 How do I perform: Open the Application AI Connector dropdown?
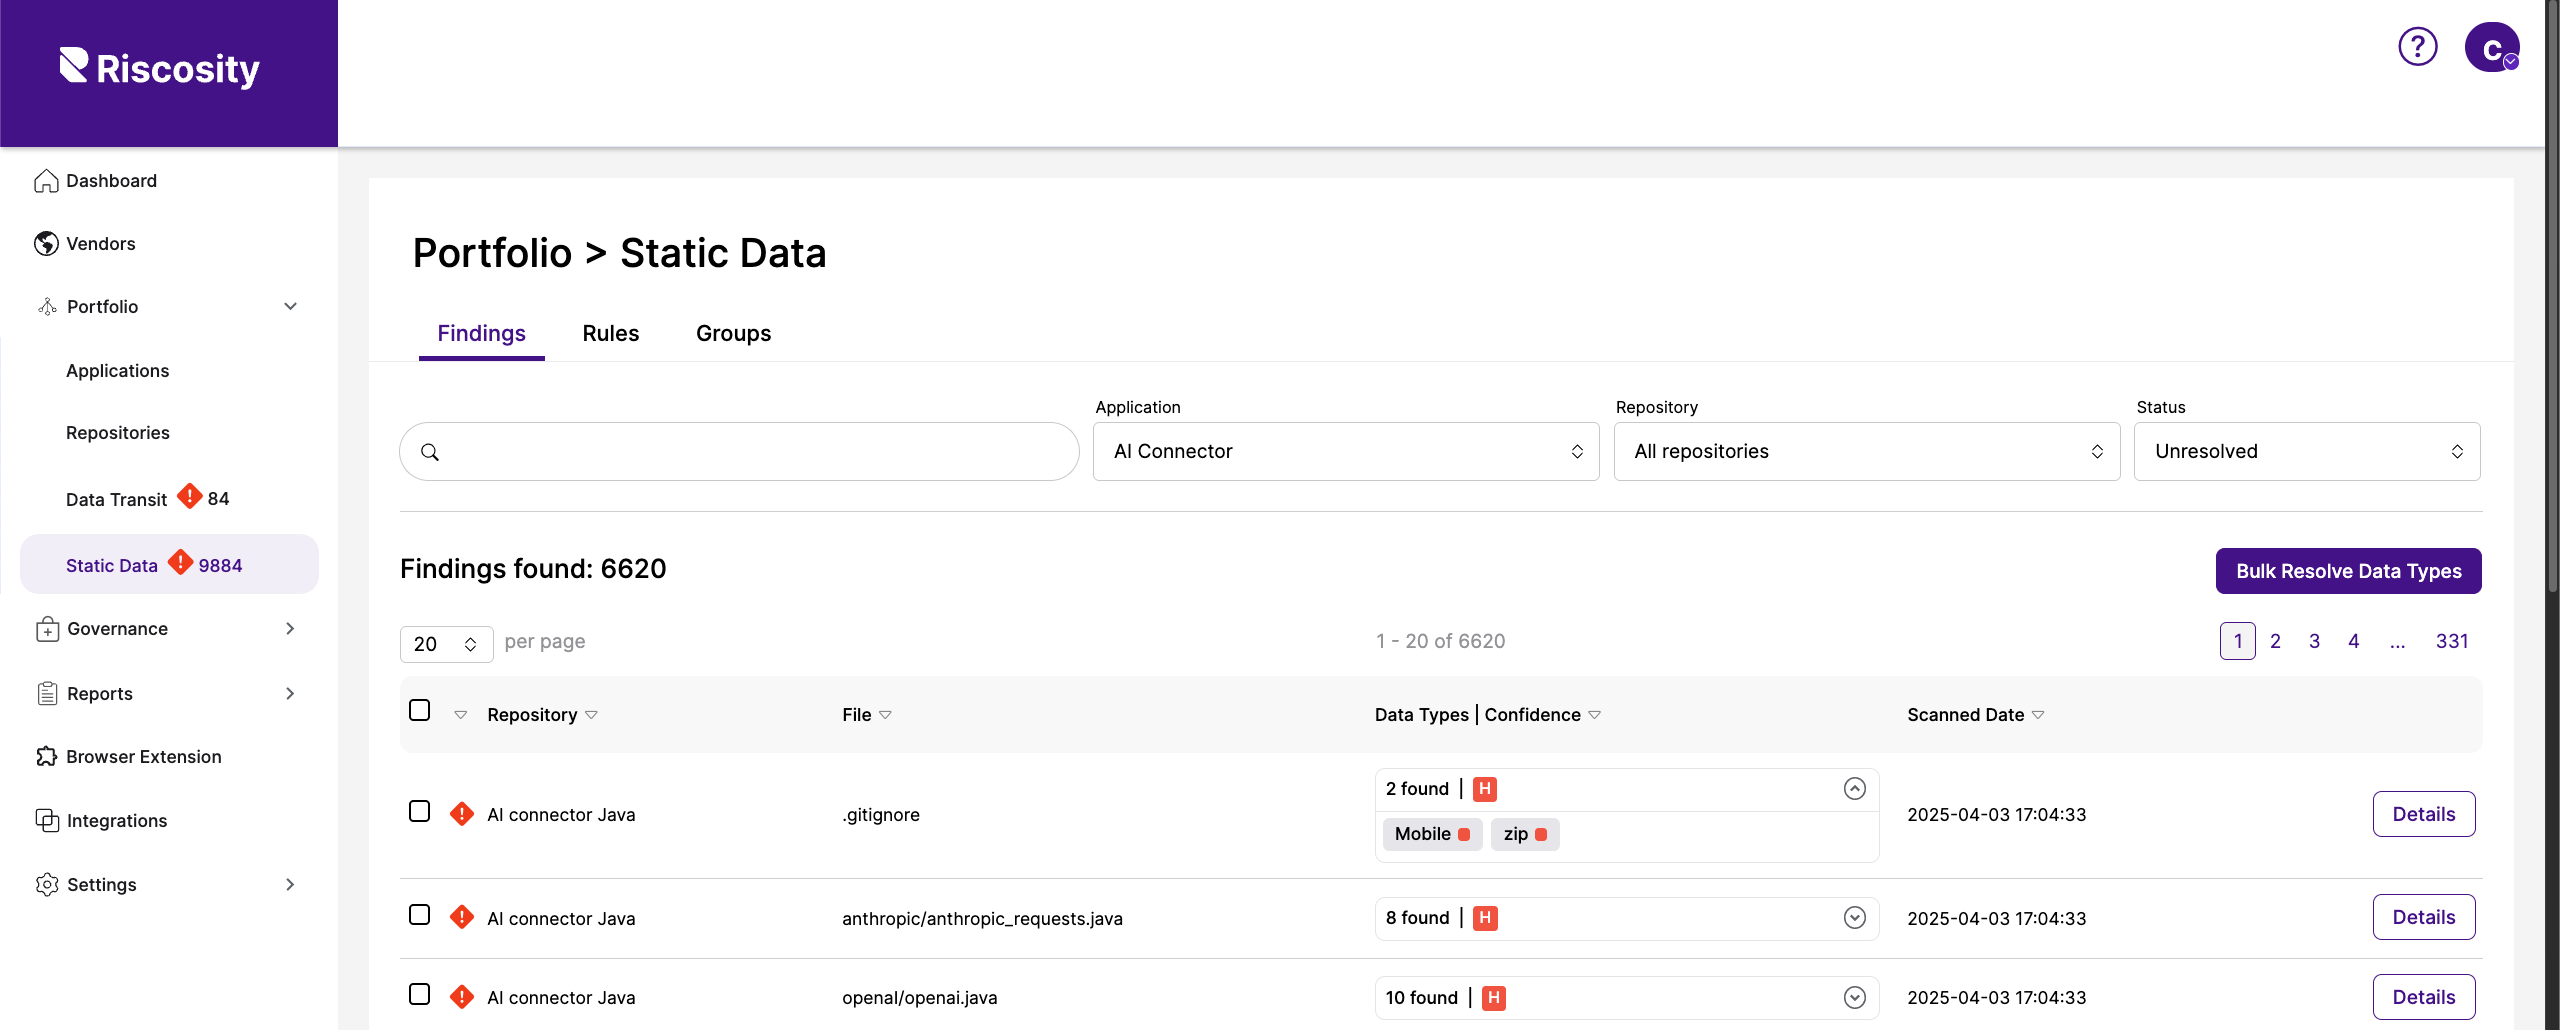[1346, 452]
